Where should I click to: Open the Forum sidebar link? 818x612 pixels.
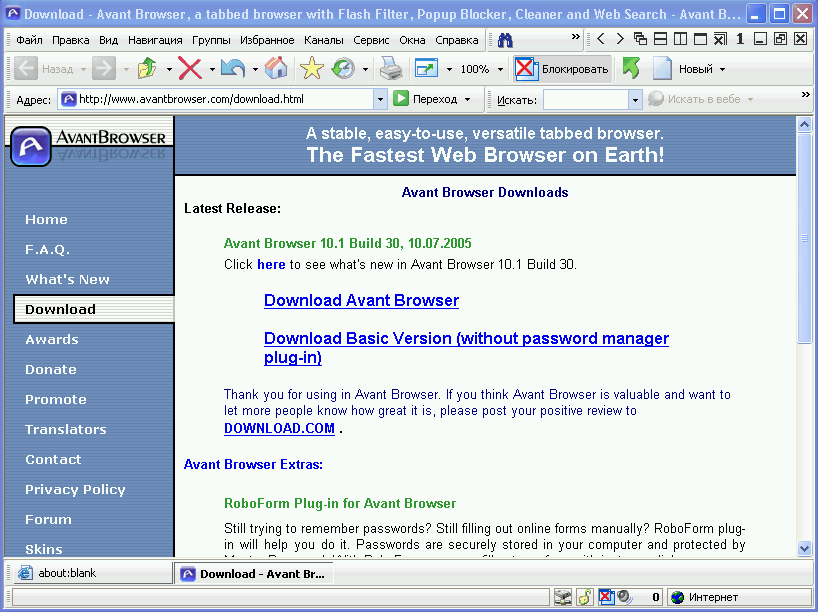click(x=49, y=519)
